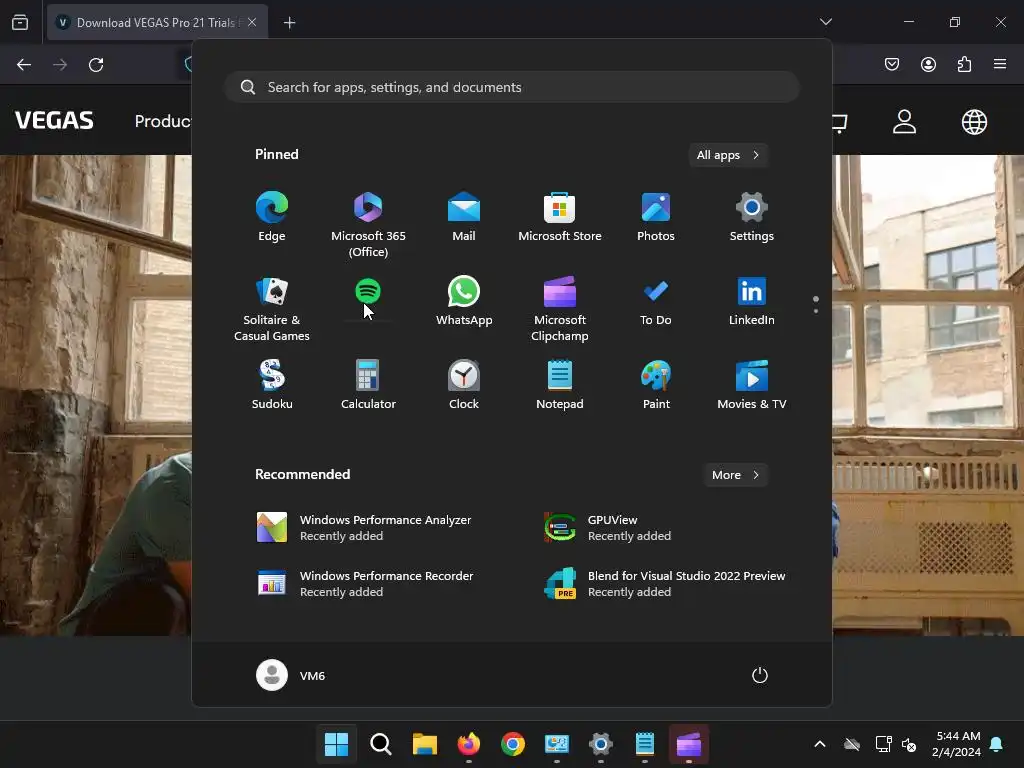The width and height of the screenshot is (1024, 768).
Task: Open the list all tabs dropdown
Action: click(825, 22)
